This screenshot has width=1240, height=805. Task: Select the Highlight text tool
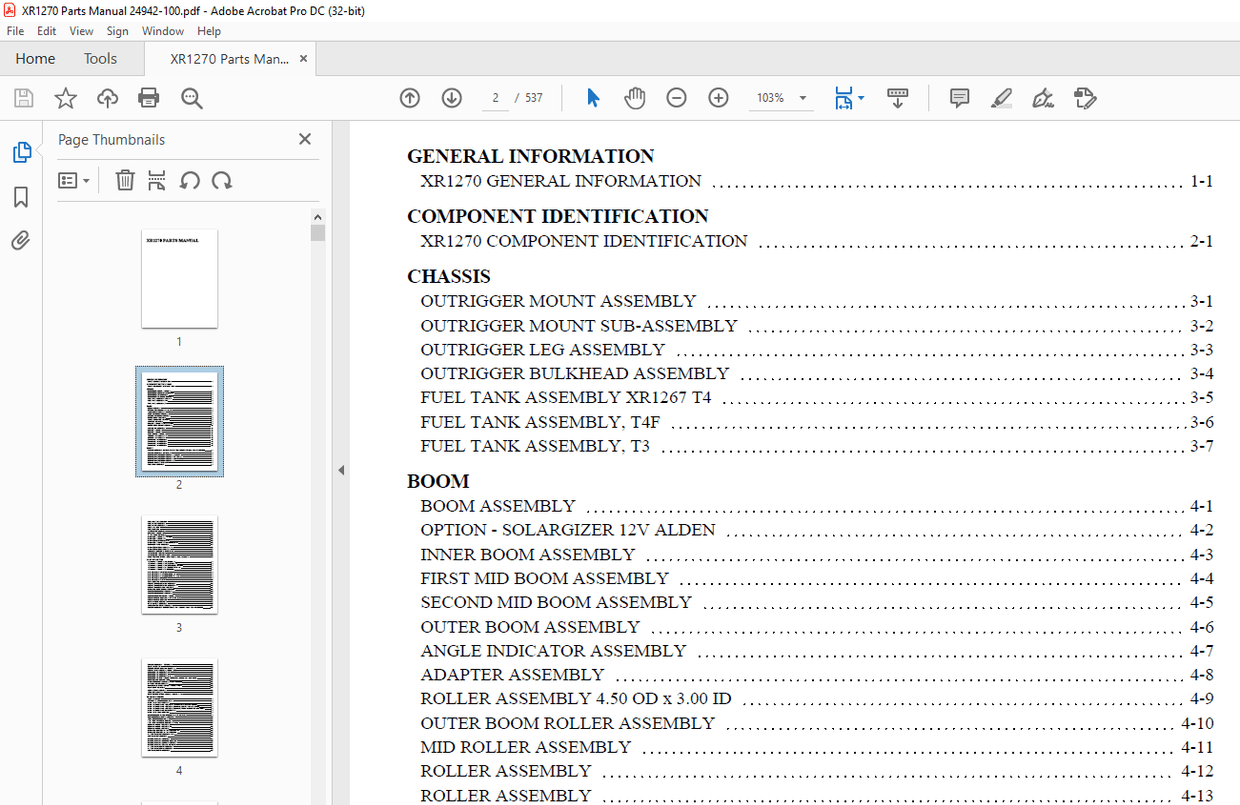coord(1002,98)
